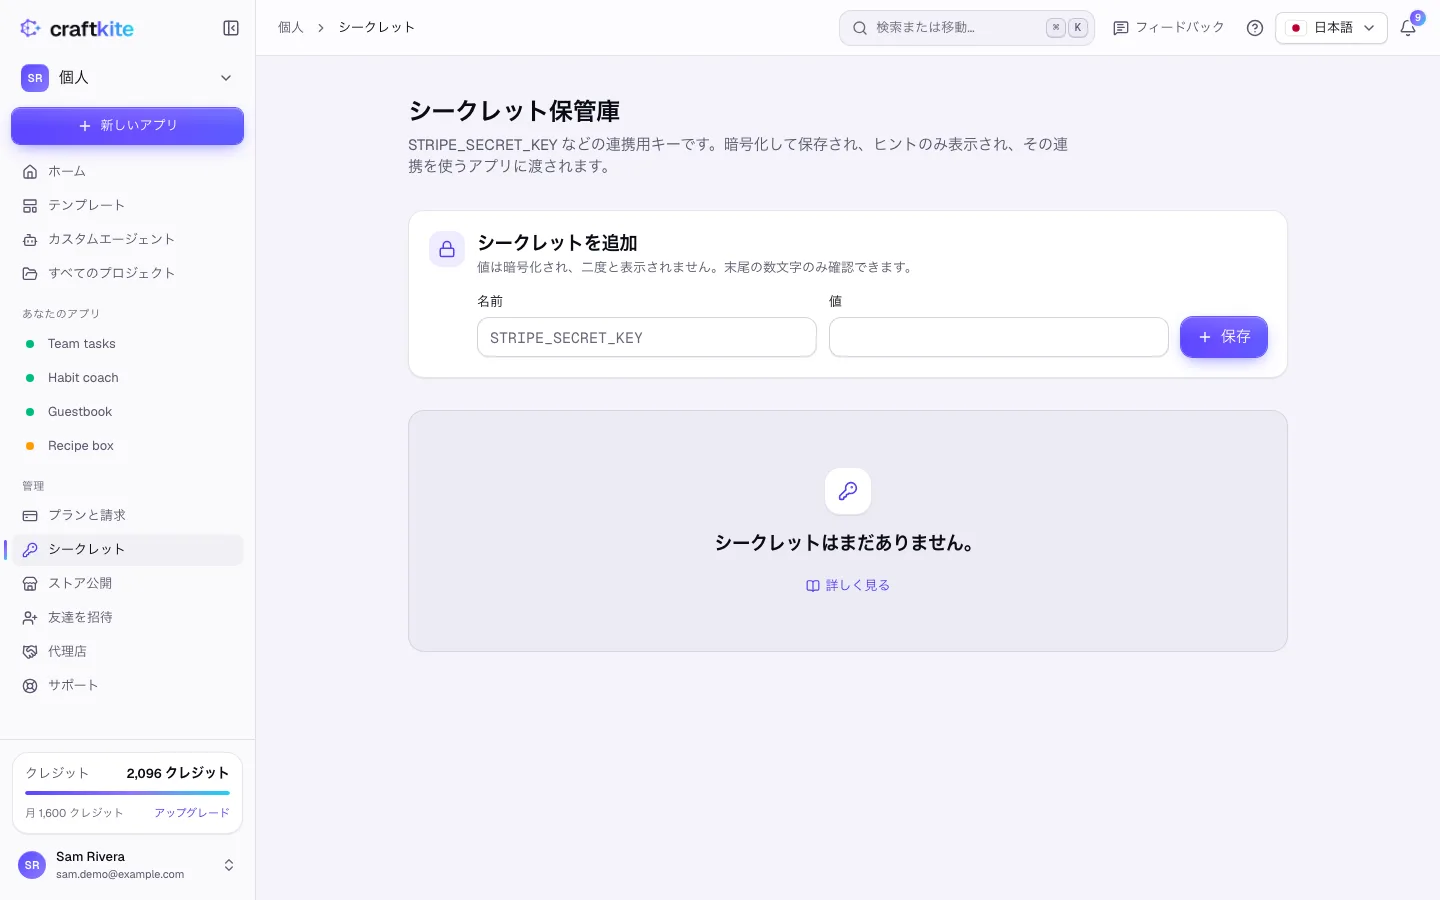
Task: Click the 新しいアプリ button
Action: pyautogui.click(x=127, y=126)
